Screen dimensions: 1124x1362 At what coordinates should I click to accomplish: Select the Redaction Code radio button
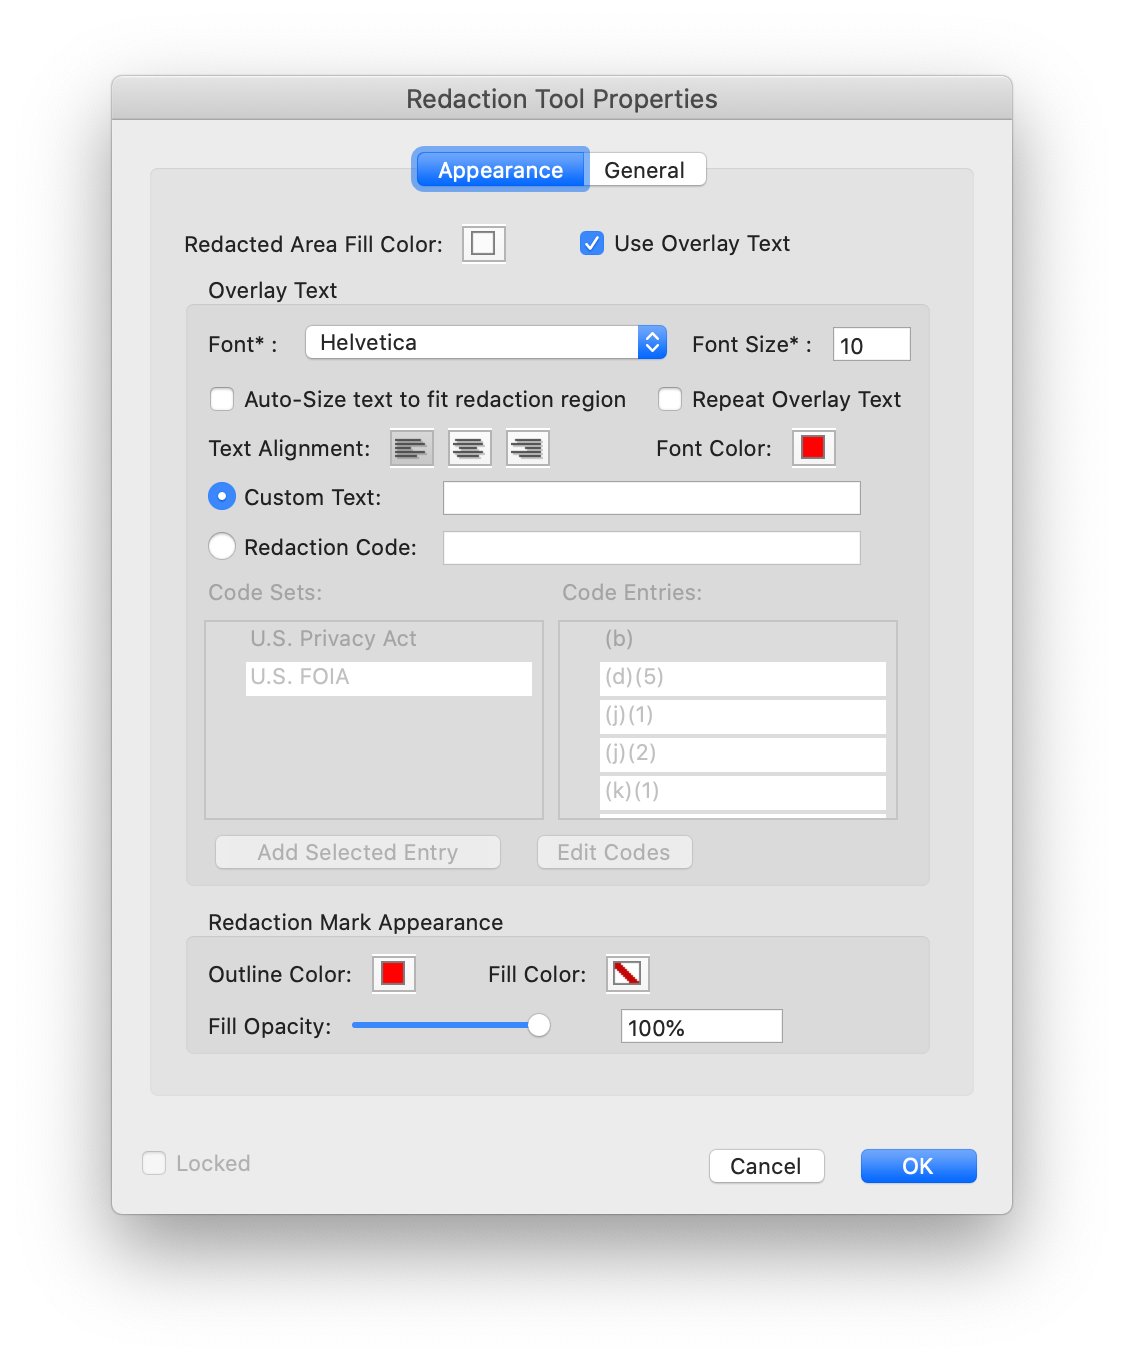222,546
